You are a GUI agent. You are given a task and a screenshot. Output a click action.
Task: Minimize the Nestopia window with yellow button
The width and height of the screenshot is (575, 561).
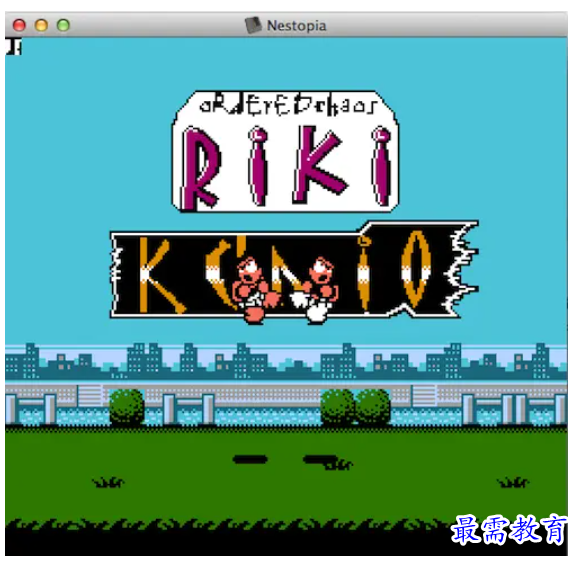(x=41, y=25)
